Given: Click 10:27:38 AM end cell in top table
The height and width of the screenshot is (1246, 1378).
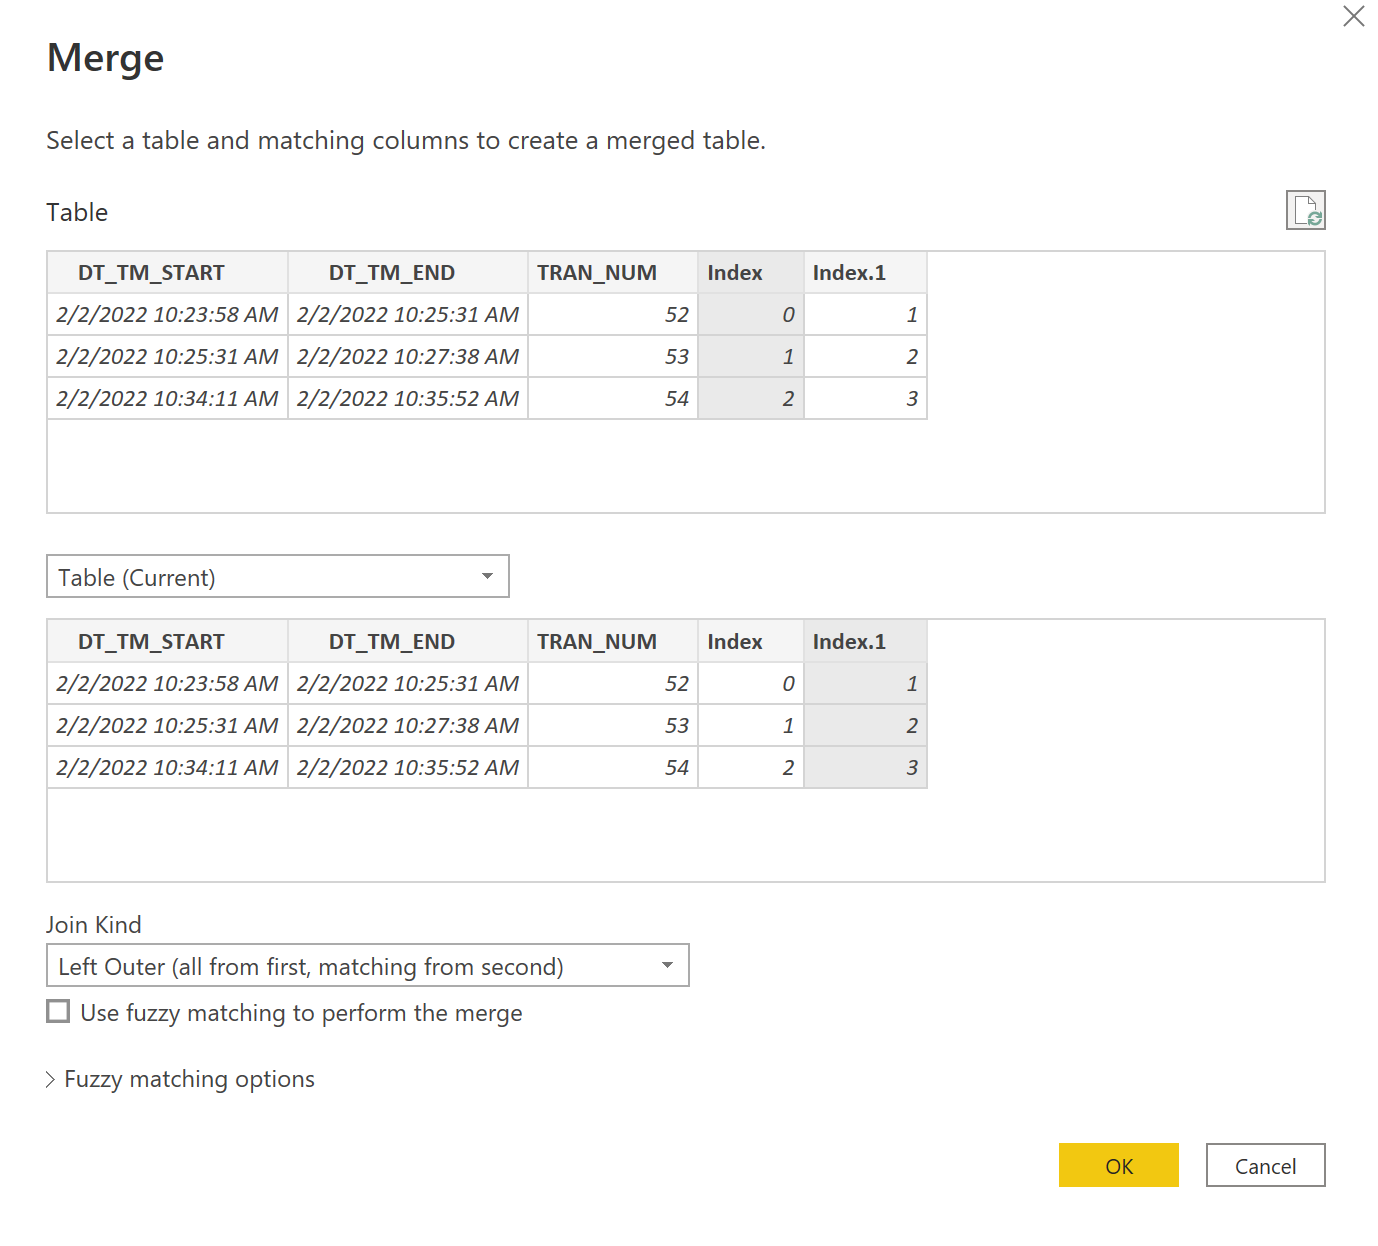Looking at the screenshot, I should 408,357.
